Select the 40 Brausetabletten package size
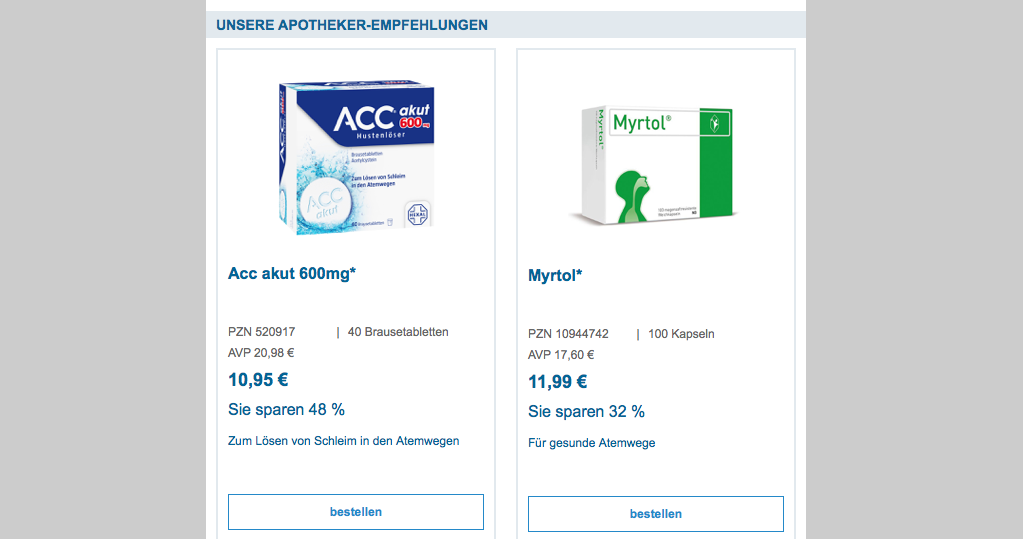The height and width of the screenshot is (539, 1023). tap(398, 332)
